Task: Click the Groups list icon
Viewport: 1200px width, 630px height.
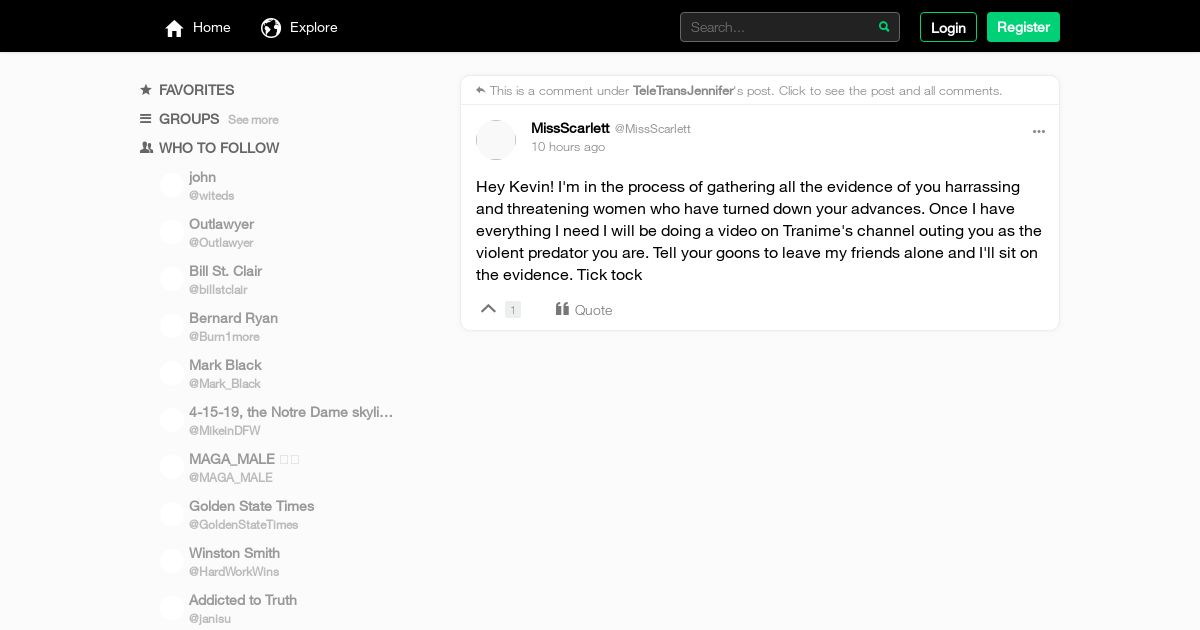Action: 146,119
